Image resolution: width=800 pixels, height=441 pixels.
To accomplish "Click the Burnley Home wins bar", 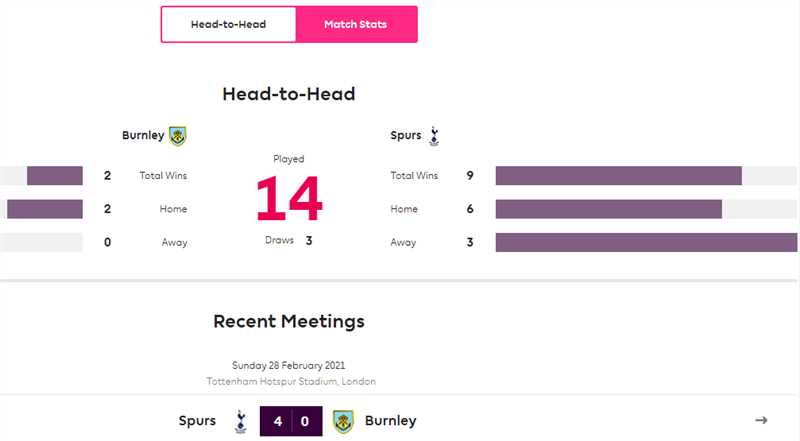I will (44, 209).
